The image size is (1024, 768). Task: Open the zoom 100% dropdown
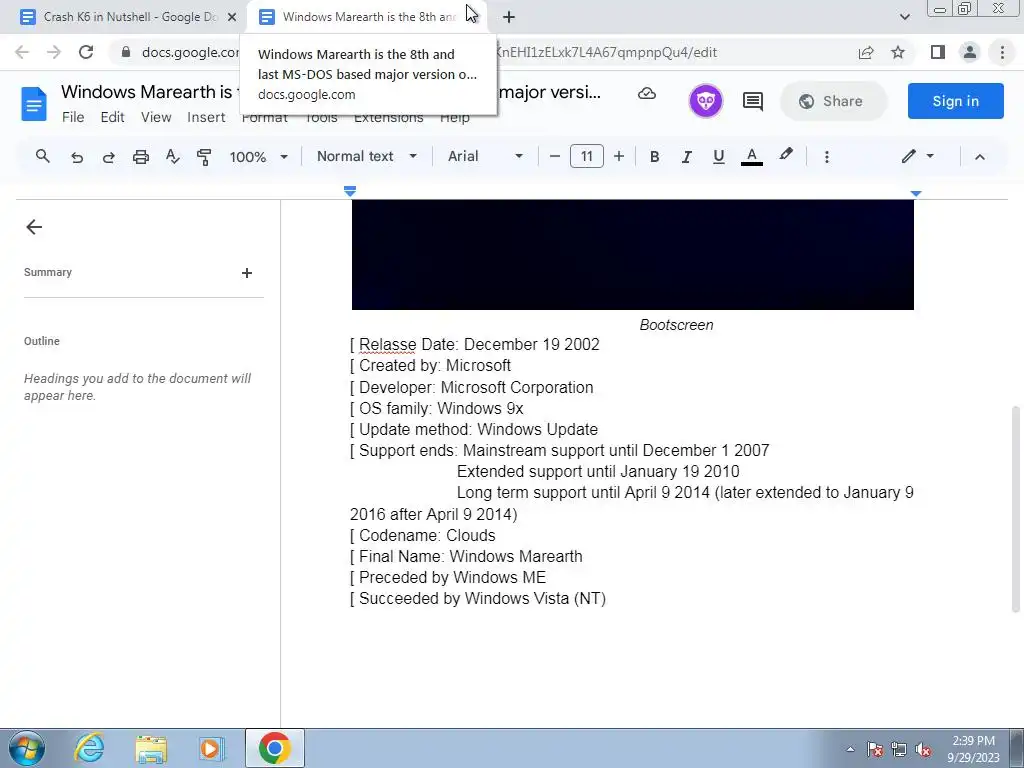click(x=259, y=157)
